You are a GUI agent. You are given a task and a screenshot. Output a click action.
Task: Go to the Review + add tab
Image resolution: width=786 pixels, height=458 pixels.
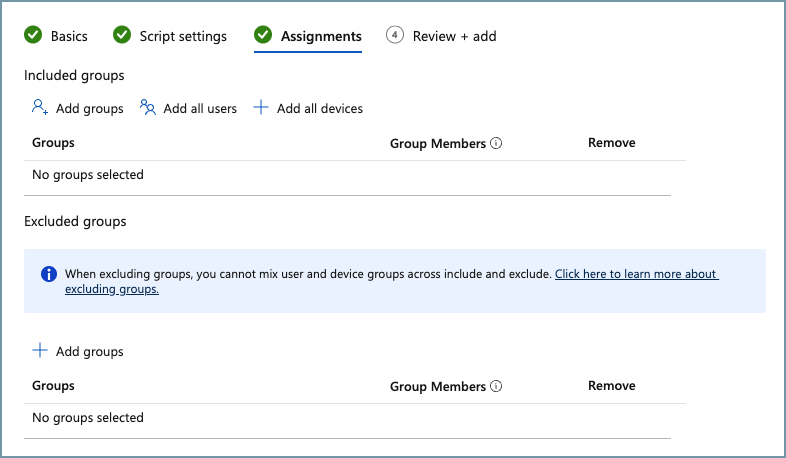(455, 37)
